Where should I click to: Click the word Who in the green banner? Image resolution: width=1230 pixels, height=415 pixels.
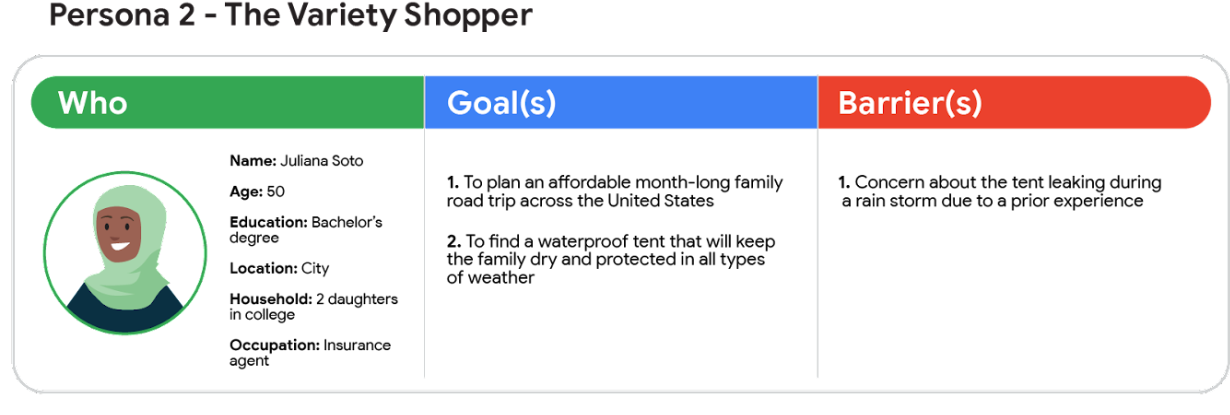[x=93, y=103]
